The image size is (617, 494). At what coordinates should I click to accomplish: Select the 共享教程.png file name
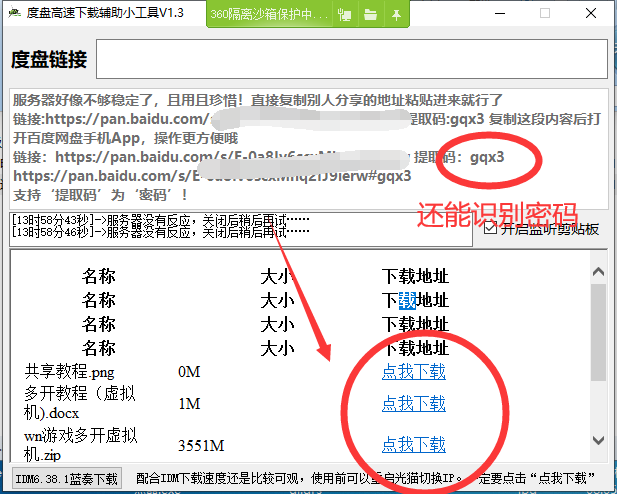[x=70, y=372]
